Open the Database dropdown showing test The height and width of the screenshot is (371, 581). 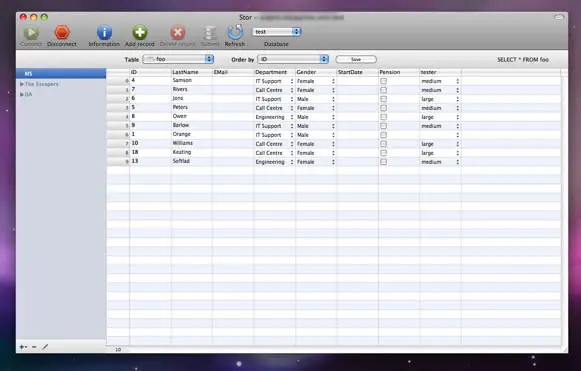pyautogui.click(x=276, y=32)
